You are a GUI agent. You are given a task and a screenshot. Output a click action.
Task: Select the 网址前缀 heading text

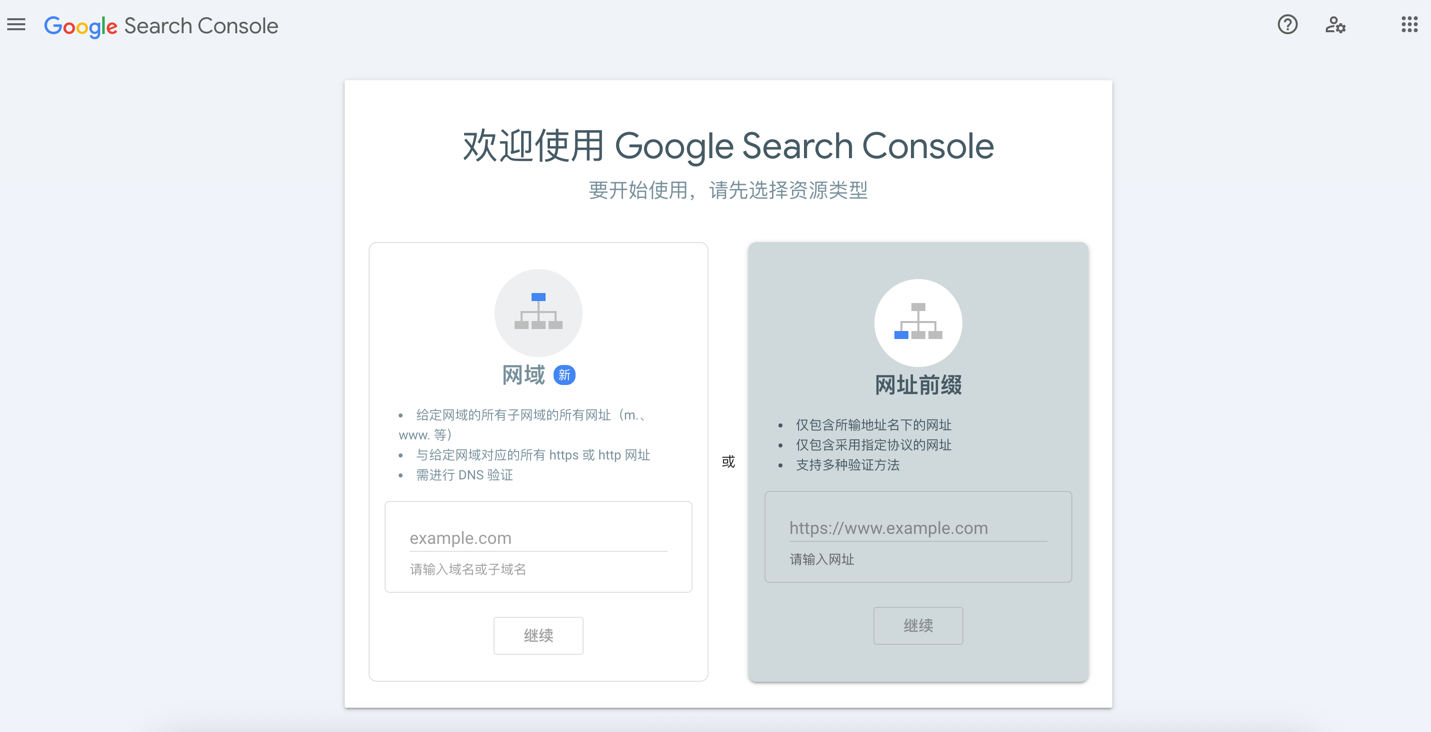(x=918, y=385)
